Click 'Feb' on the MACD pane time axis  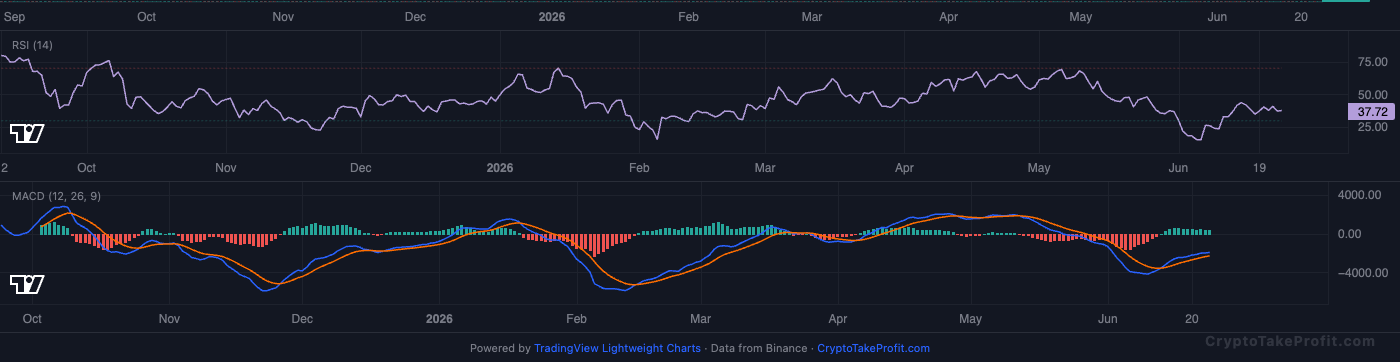coord(576,319)
